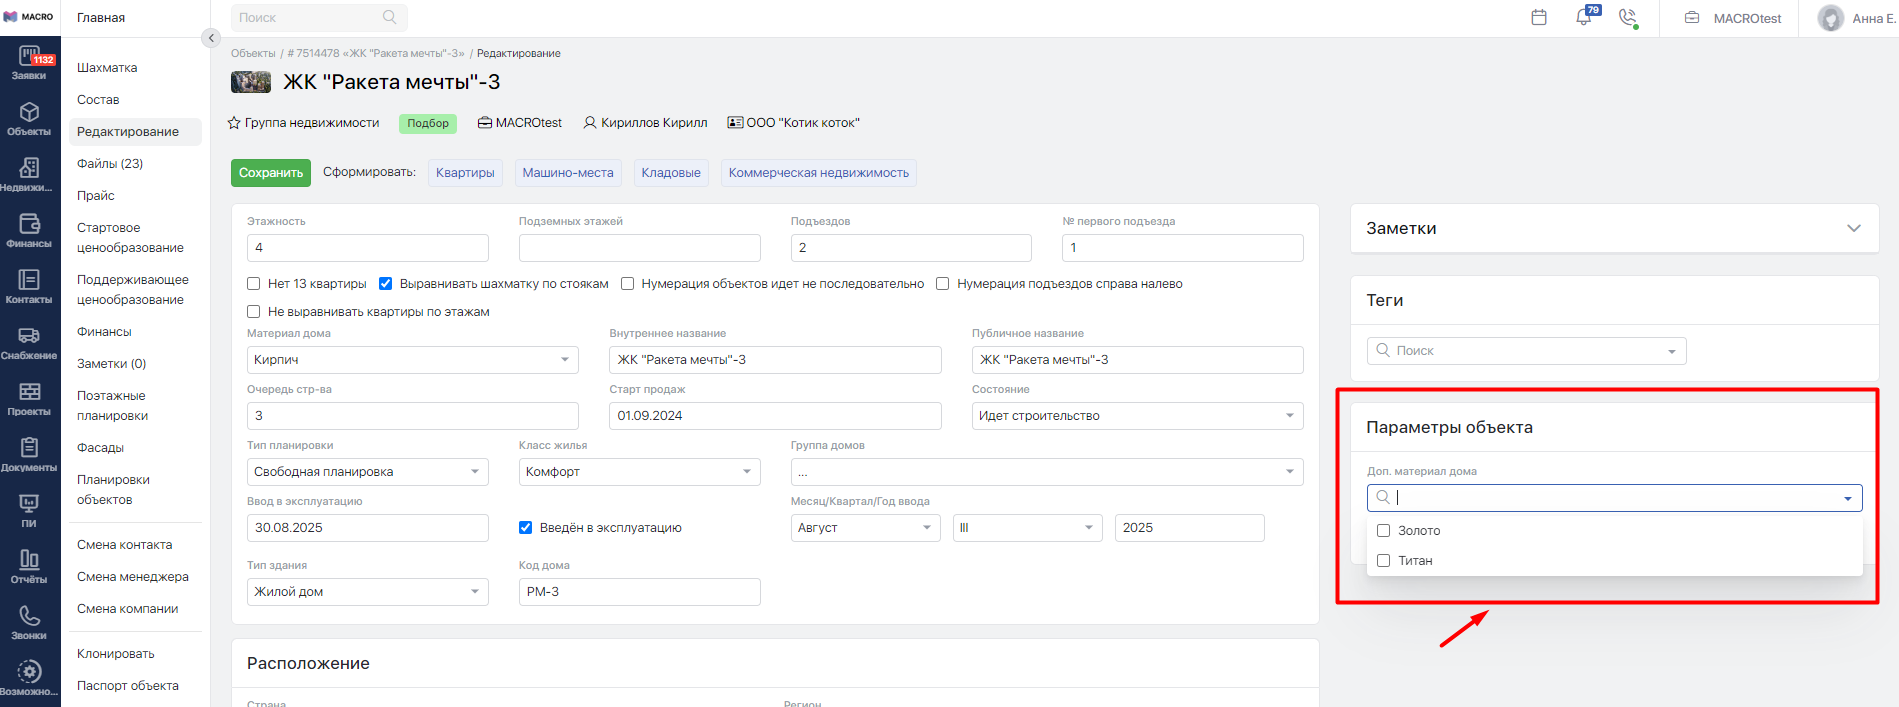Open Снабжение truck icon
Viewport: 1899px width, 707px height.
pyautogui.click(x=29, y=342)
